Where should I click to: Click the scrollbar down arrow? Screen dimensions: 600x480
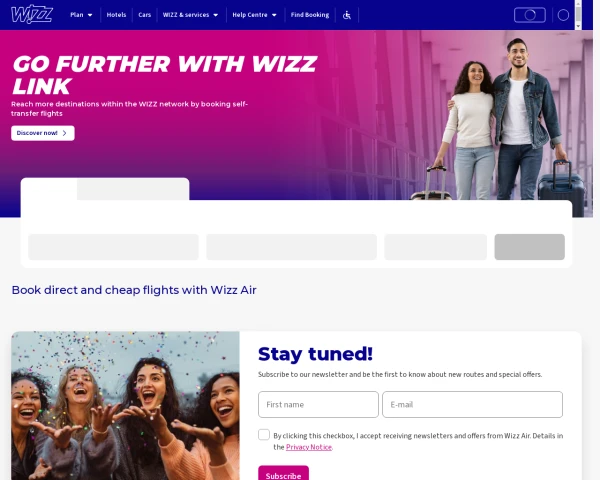coord(578,26)
